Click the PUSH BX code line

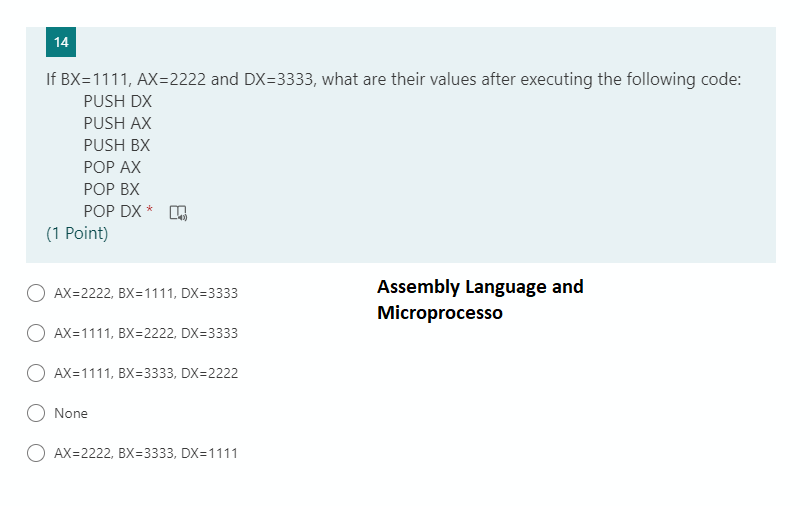pos(117,145)
